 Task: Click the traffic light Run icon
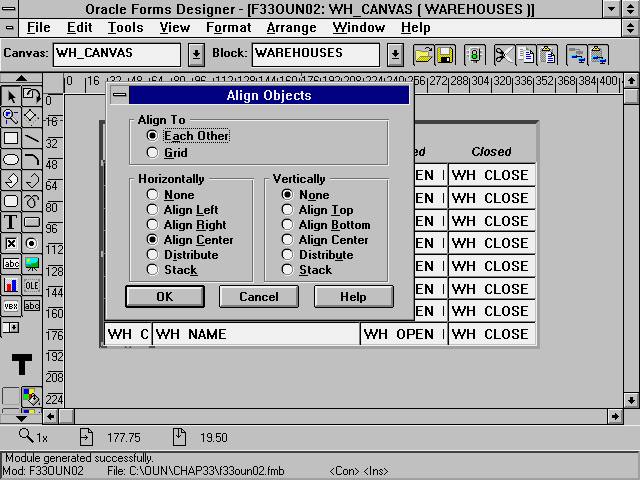(x=475, y=54)
